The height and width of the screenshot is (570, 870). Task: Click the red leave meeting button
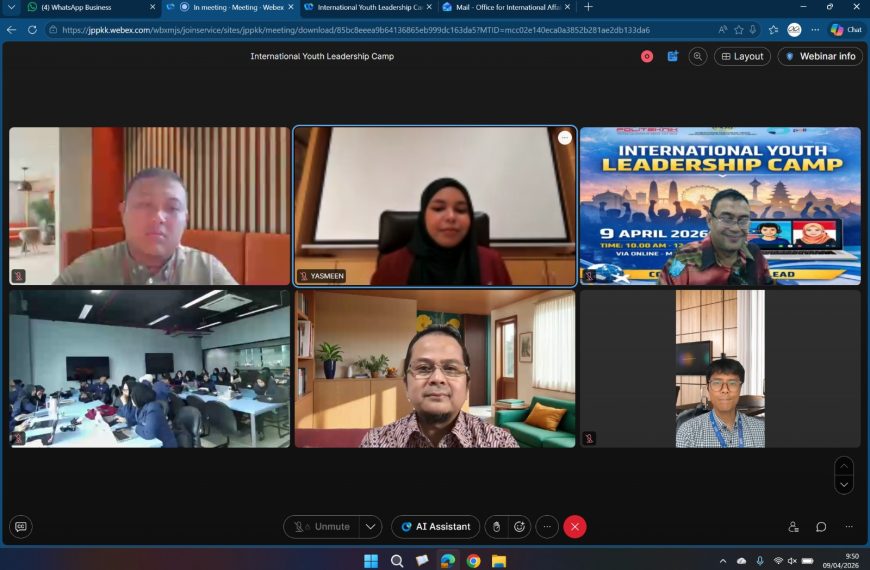click(x=575, y=527)
